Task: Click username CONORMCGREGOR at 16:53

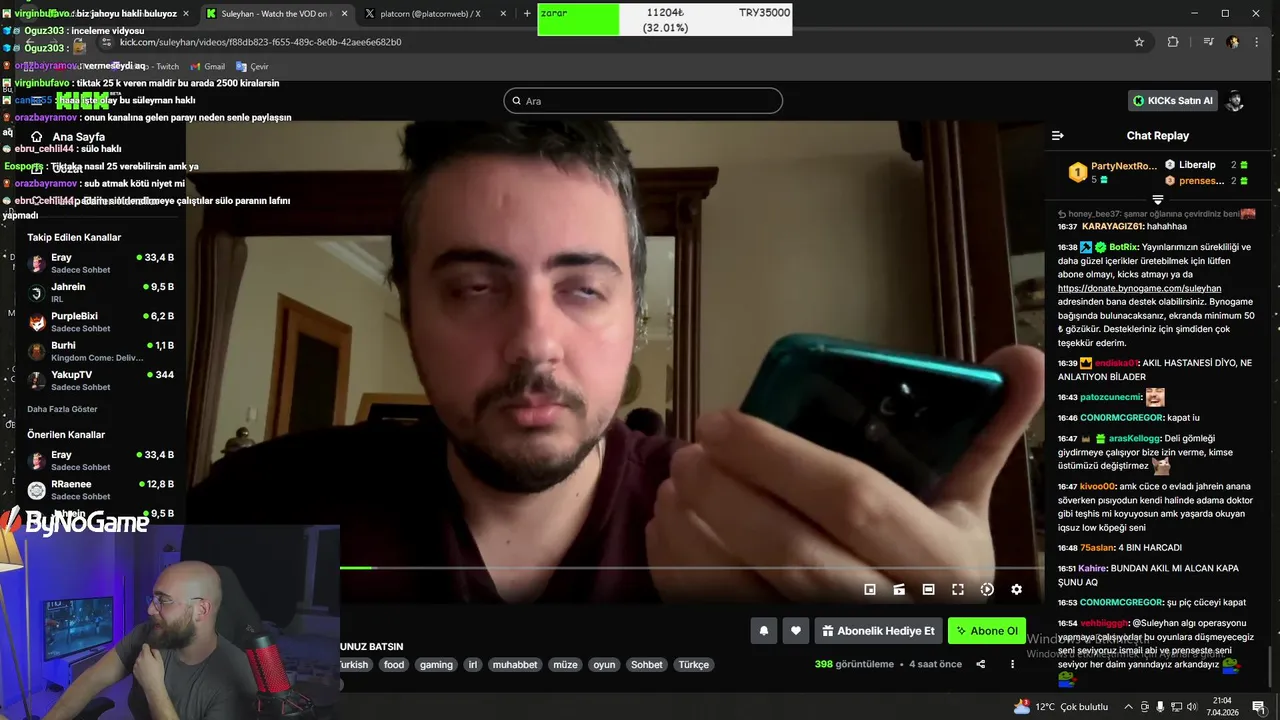Action: (x=1122, y=603)
